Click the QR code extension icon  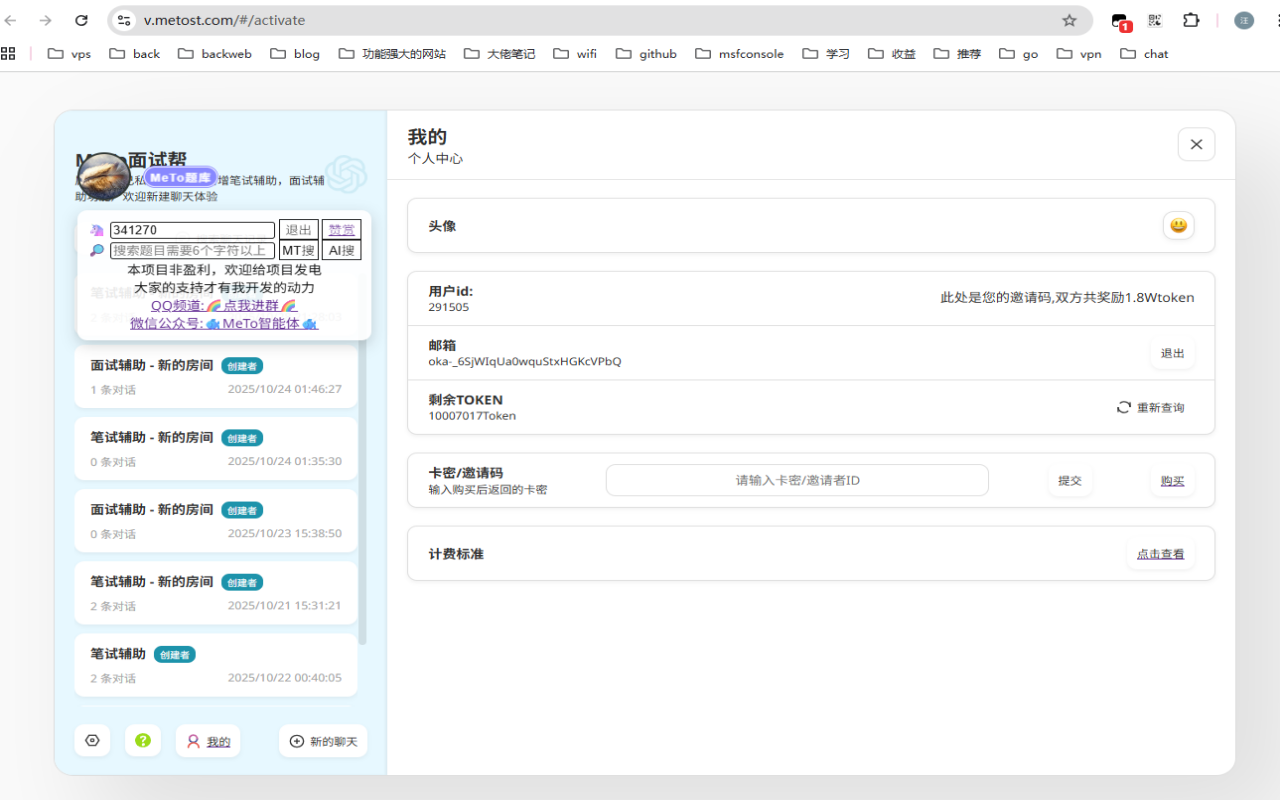point(1155,20)
